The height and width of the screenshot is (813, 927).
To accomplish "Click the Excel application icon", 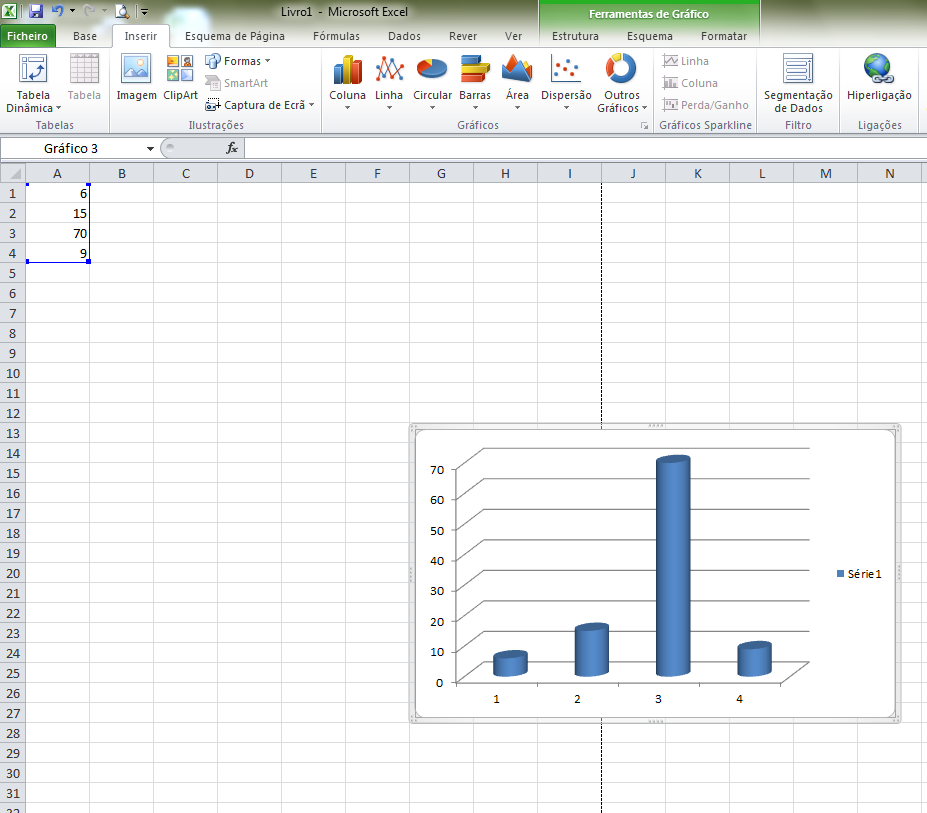I will [10, 11].
